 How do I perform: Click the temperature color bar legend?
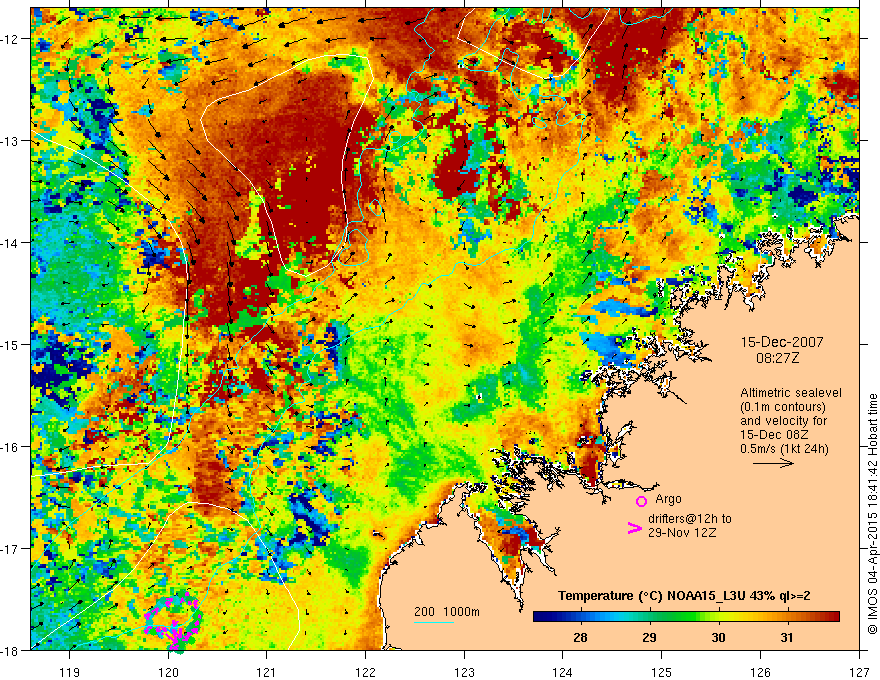pyautogui.click(x=686, y=616)
